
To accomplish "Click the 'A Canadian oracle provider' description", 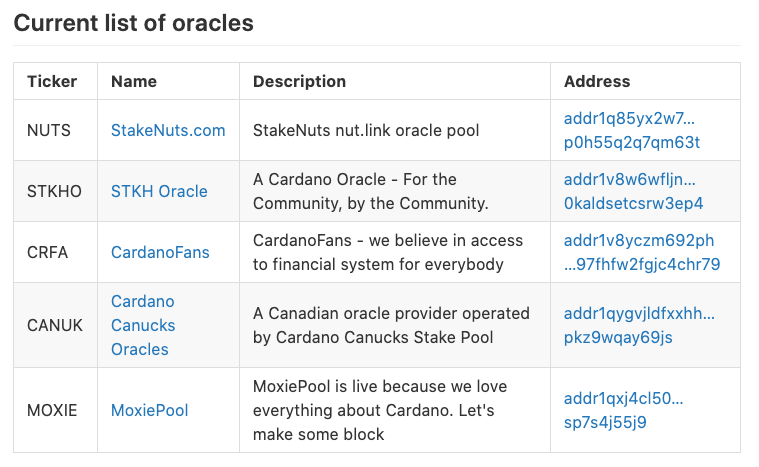I will point(391,325).
